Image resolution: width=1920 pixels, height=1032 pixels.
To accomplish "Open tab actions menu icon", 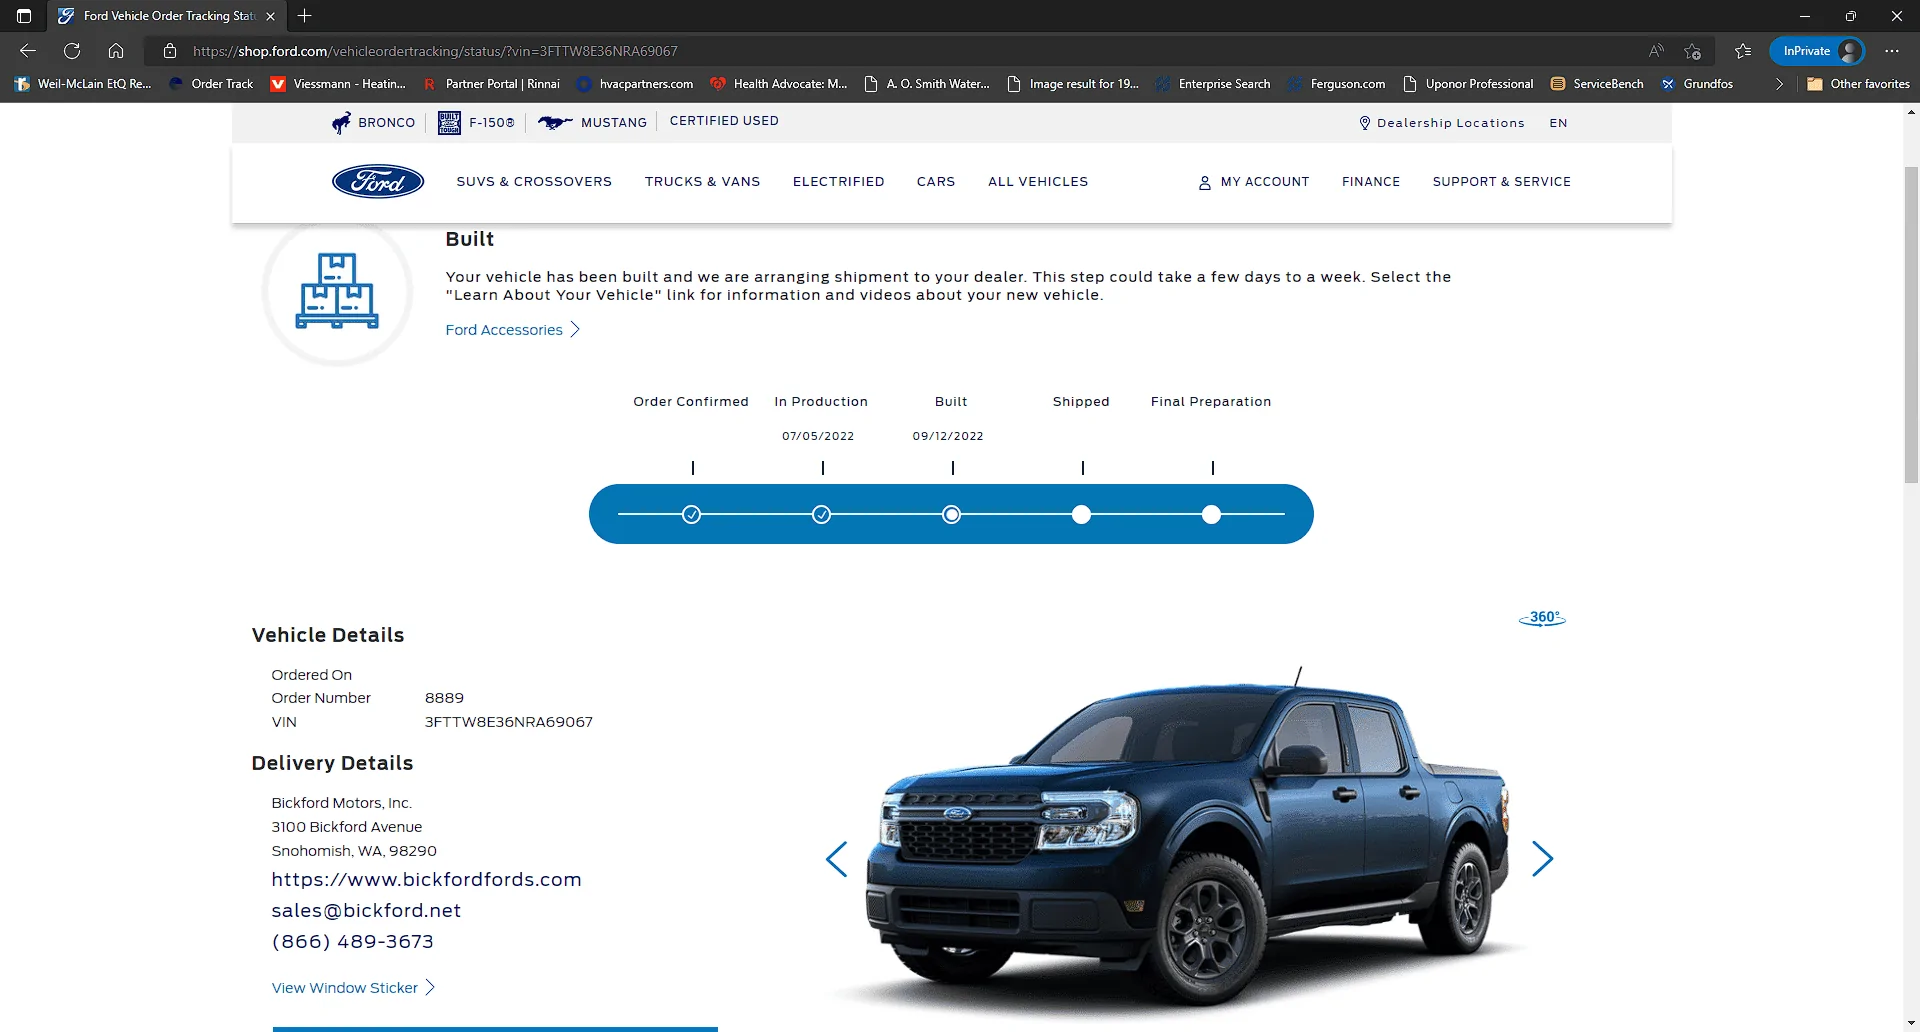I will (24, 16).
